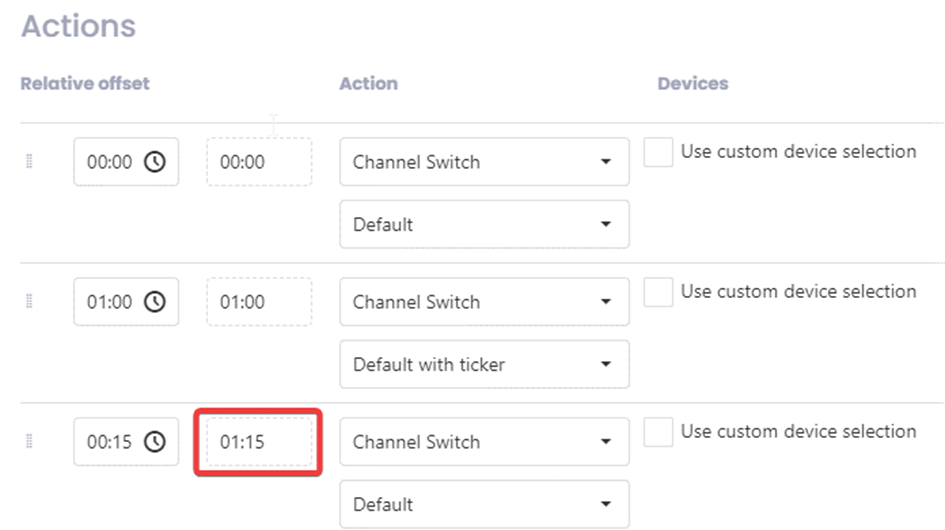Click the drag handle of the third action row

pos(29,442)
